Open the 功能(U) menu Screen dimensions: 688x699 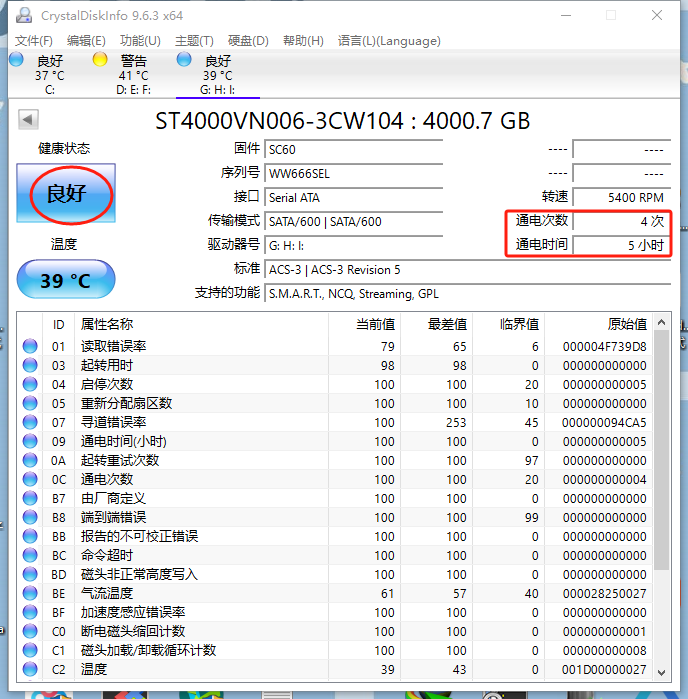tap(140, 41)
